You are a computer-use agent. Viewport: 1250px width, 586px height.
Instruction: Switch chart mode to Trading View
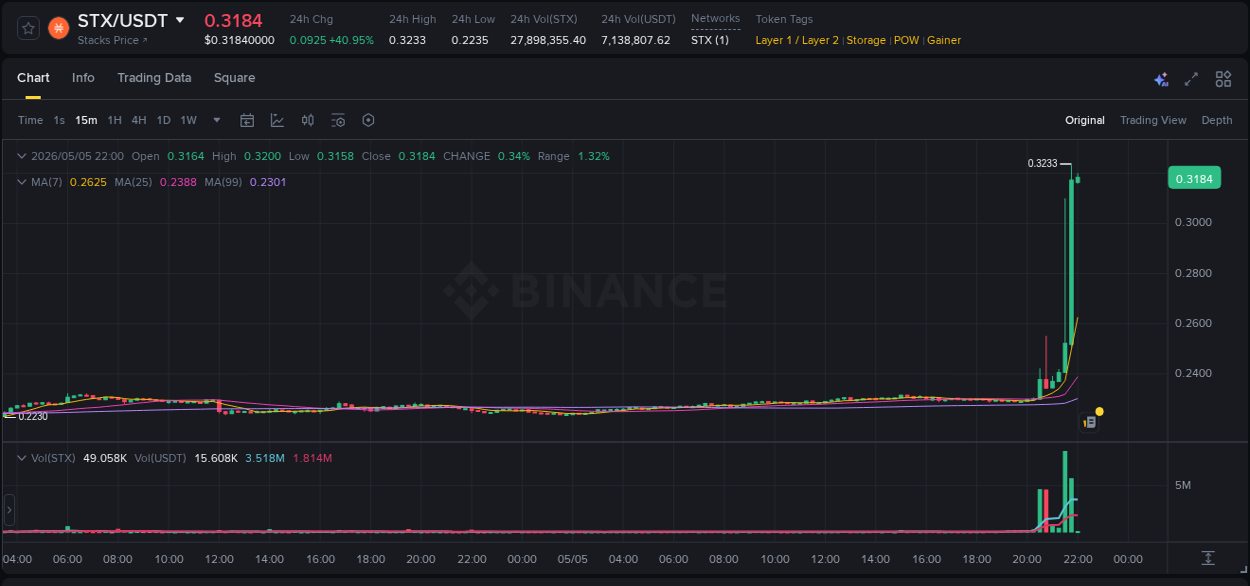click(x=1153, y=120)
